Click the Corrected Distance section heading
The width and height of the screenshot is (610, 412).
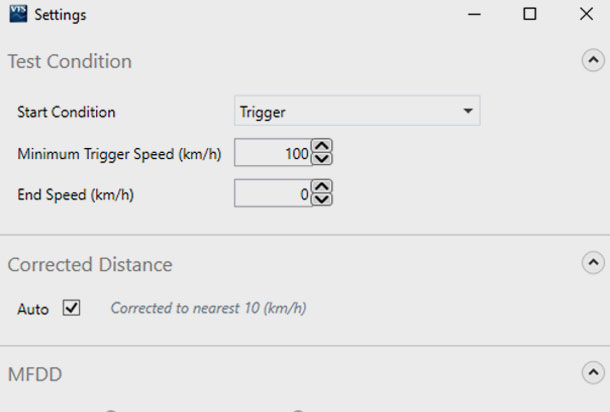pos(90,265)
